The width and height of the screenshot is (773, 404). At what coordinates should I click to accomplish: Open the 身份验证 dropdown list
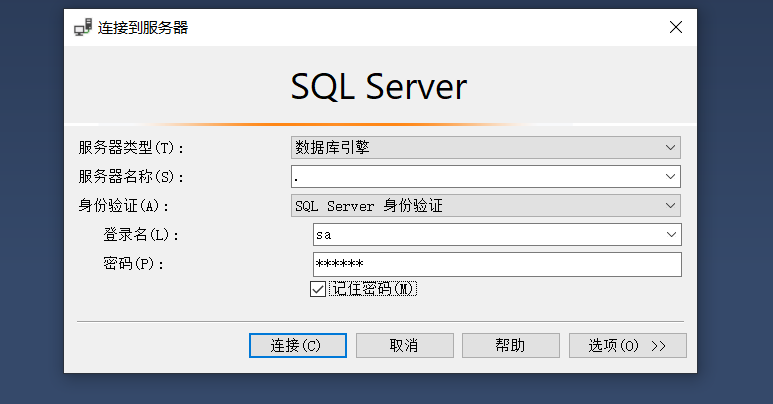(x=486, y=206)
